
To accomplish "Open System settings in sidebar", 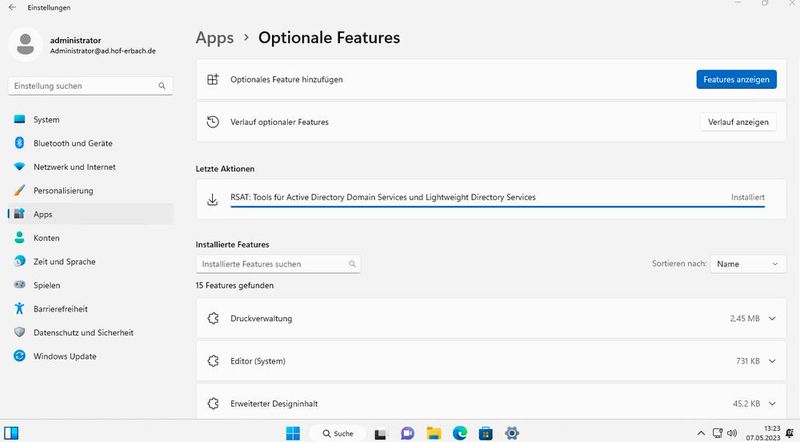I will coord(90,119).
